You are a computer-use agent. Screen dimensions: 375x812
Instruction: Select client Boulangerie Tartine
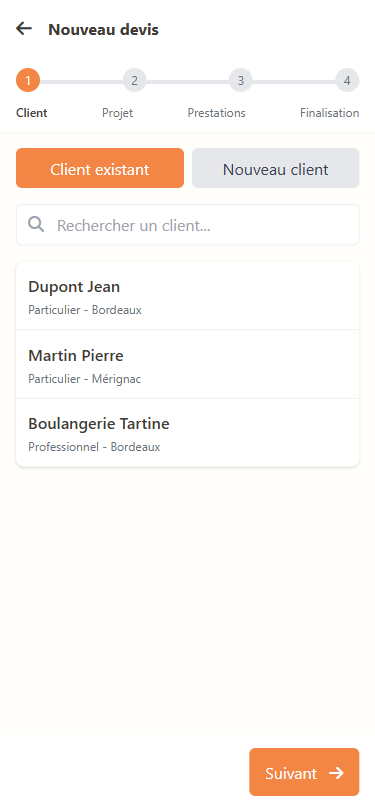click(x=188, y=433)
